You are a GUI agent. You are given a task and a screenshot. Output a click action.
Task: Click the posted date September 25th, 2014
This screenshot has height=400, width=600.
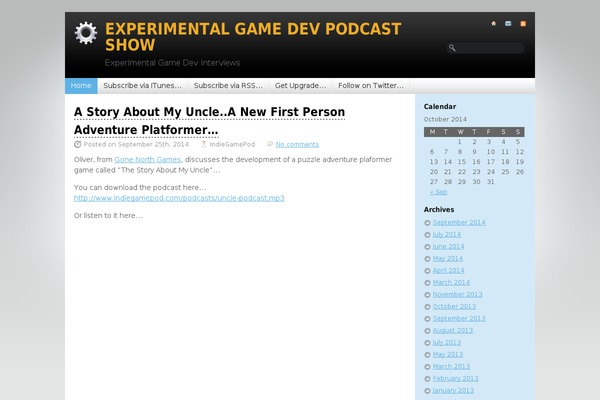pyautogui.click(x=153, y=145)
